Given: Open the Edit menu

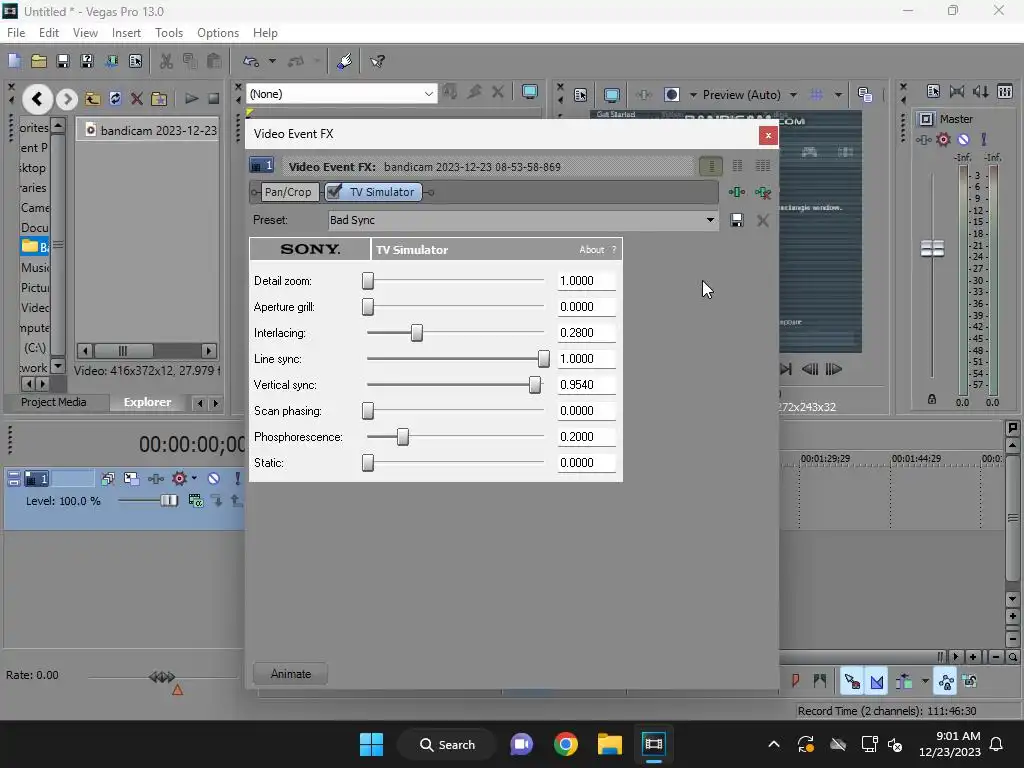Looking at the screenshot, I should (x=49, y=33).
